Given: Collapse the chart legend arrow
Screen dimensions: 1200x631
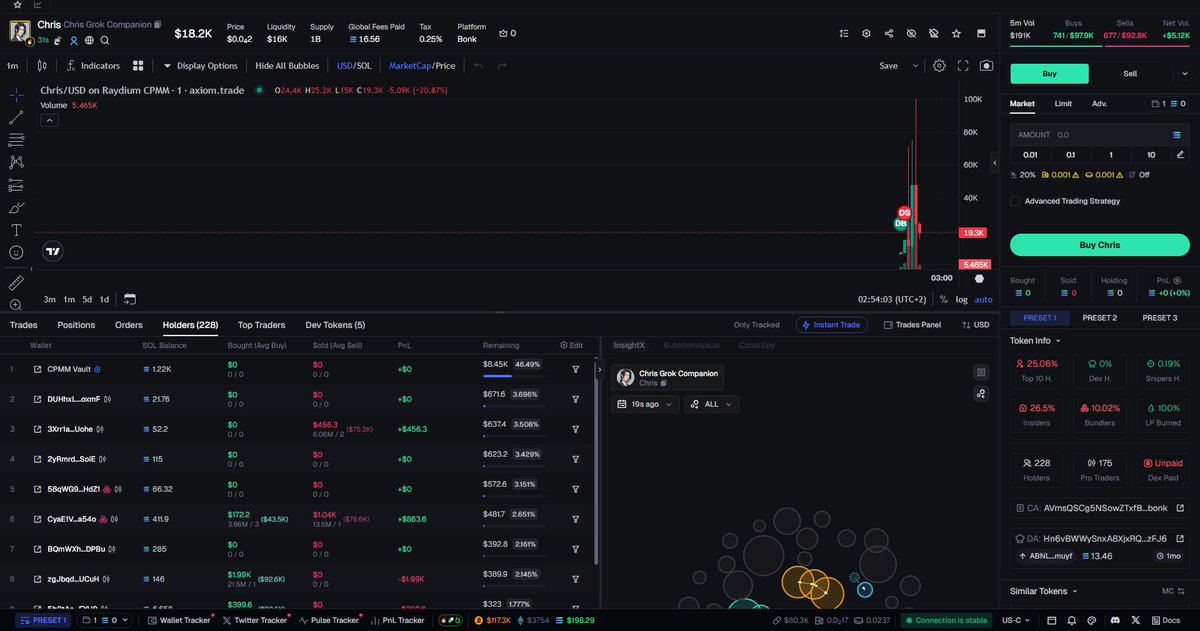Looking at the screenshot, I should point(49,120).
